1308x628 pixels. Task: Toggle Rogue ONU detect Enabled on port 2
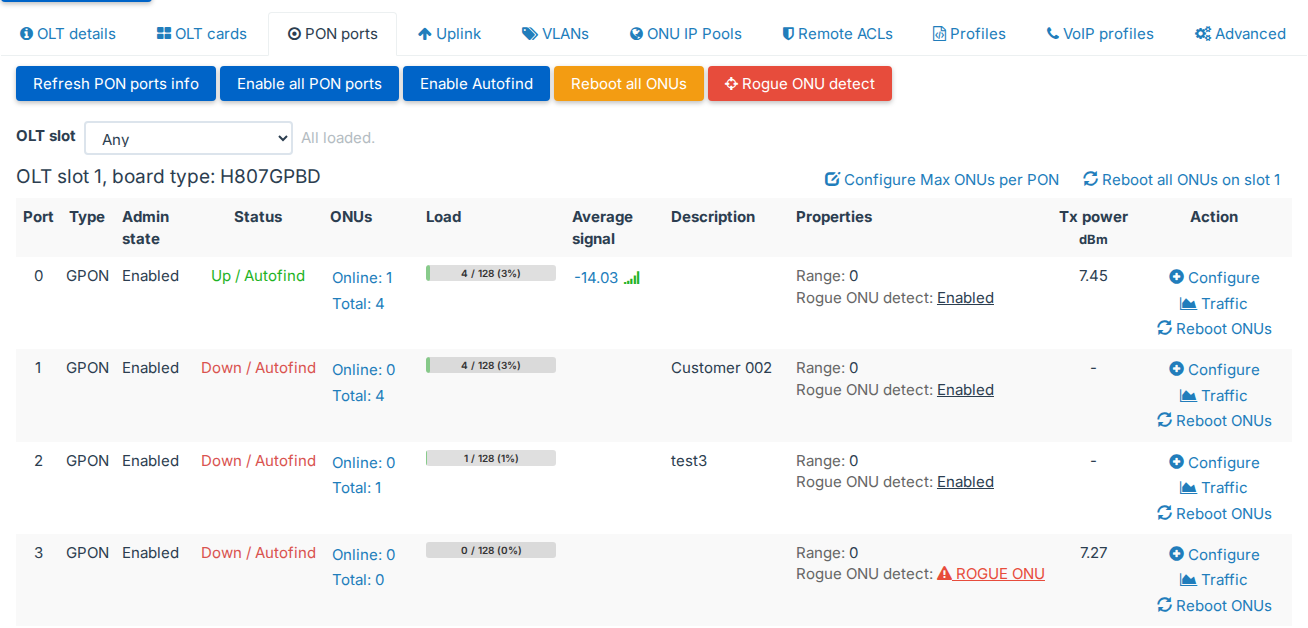(965, 481)
